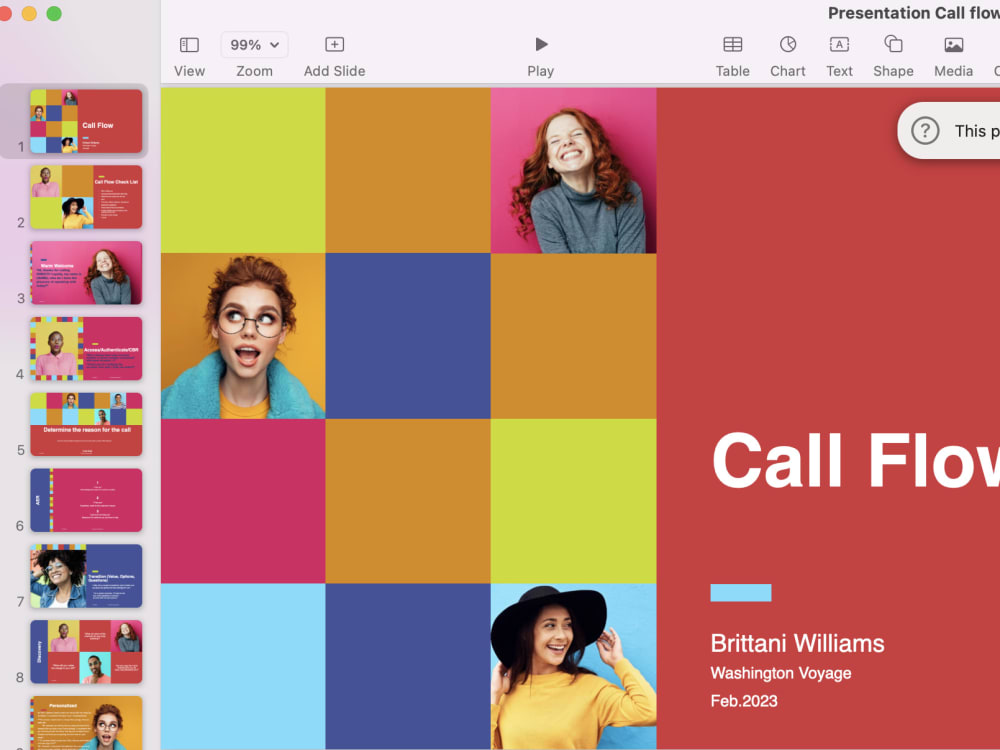The height and width of the screenshot is (750, 1000).
Task: Insert a Chart from the toolbar
Action: point(788,44)
